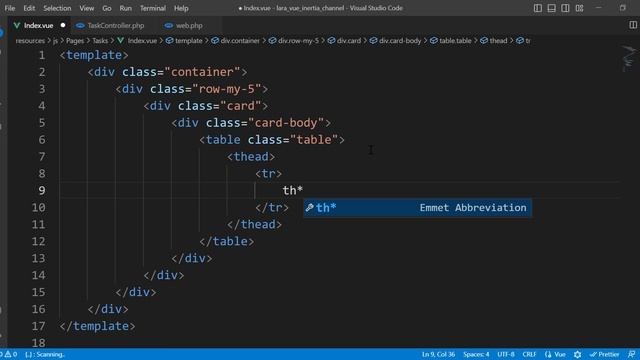
Task: Click line number 1
Action: 42,55
